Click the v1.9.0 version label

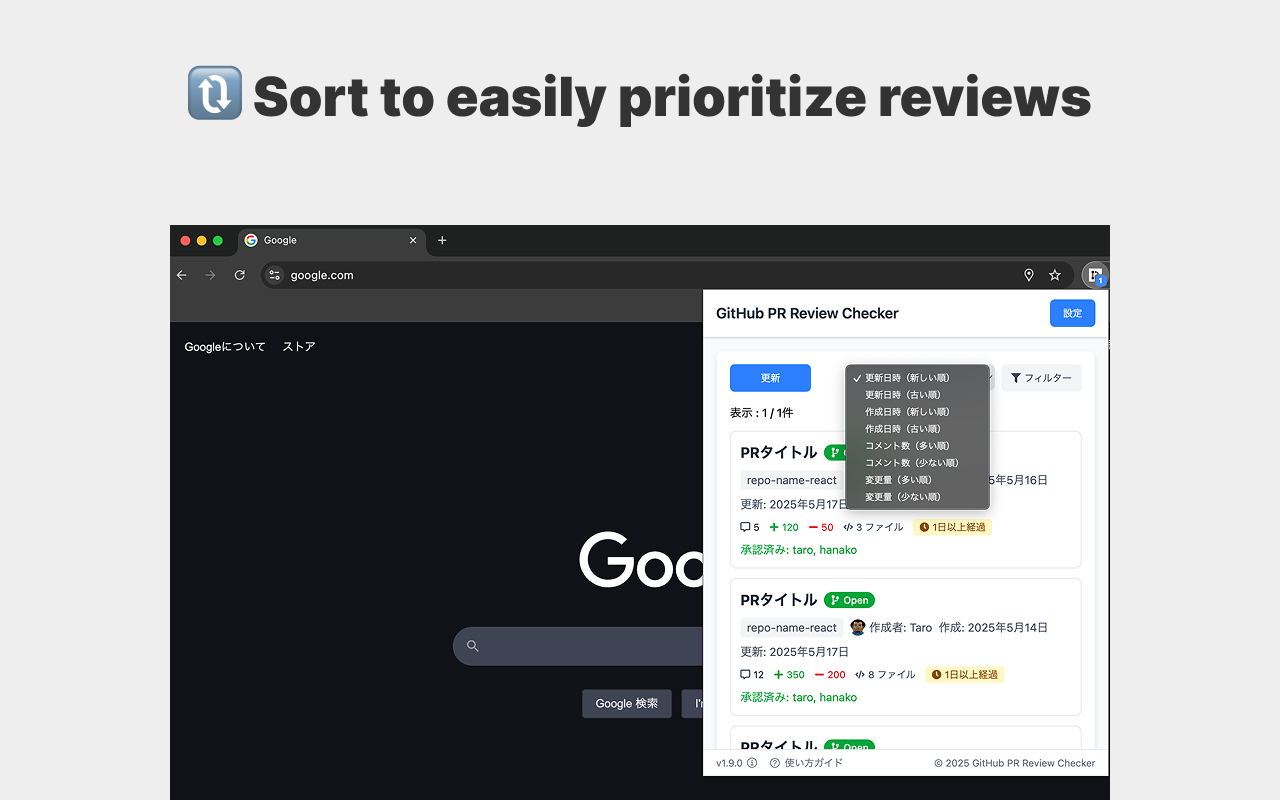click(x=729, y=763)
